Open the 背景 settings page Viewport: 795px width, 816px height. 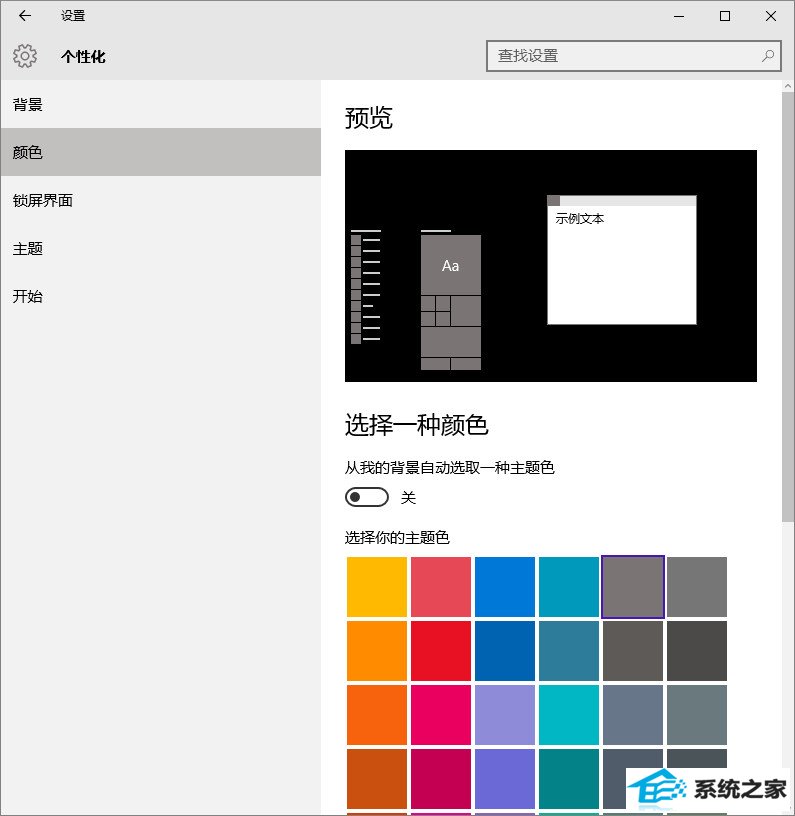pyautogui.click(x=161, y=105)
